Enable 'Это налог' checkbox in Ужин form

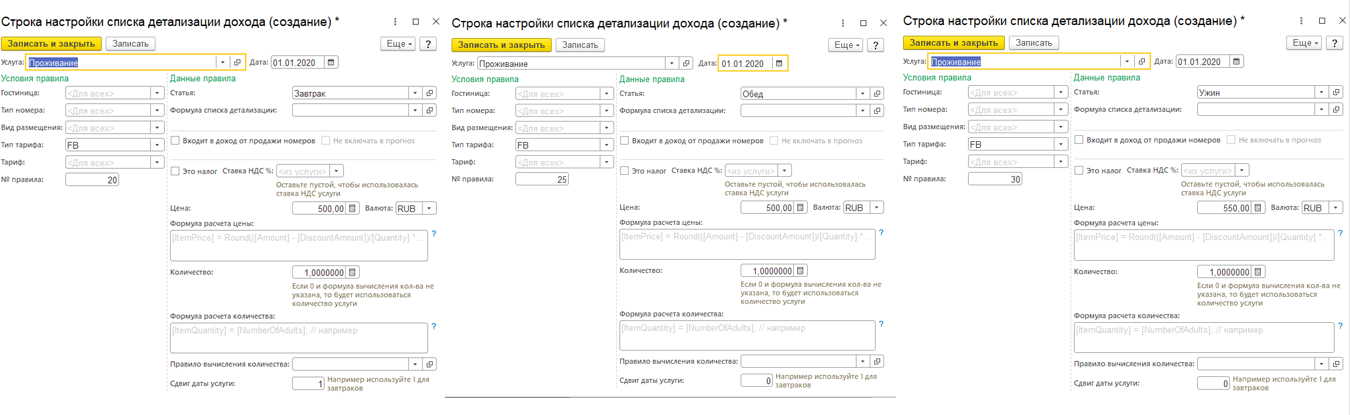click(x=1079, y=171)
